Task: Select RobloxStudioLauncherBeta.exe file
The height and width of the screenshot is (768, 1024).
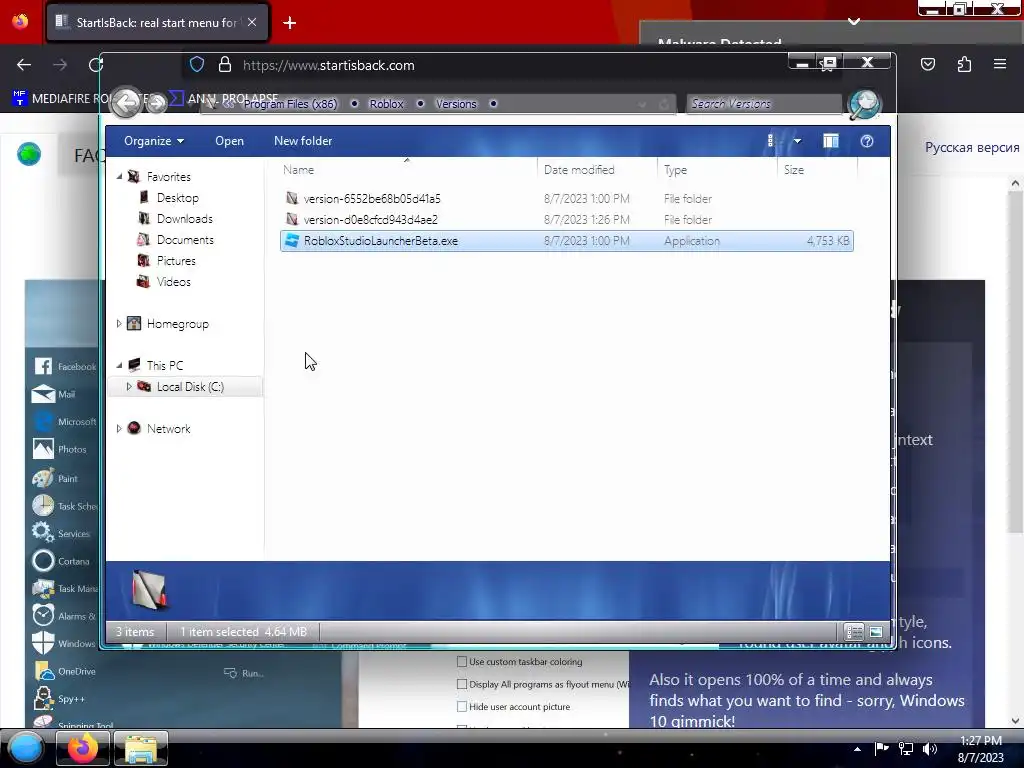Action: (566, 241)
